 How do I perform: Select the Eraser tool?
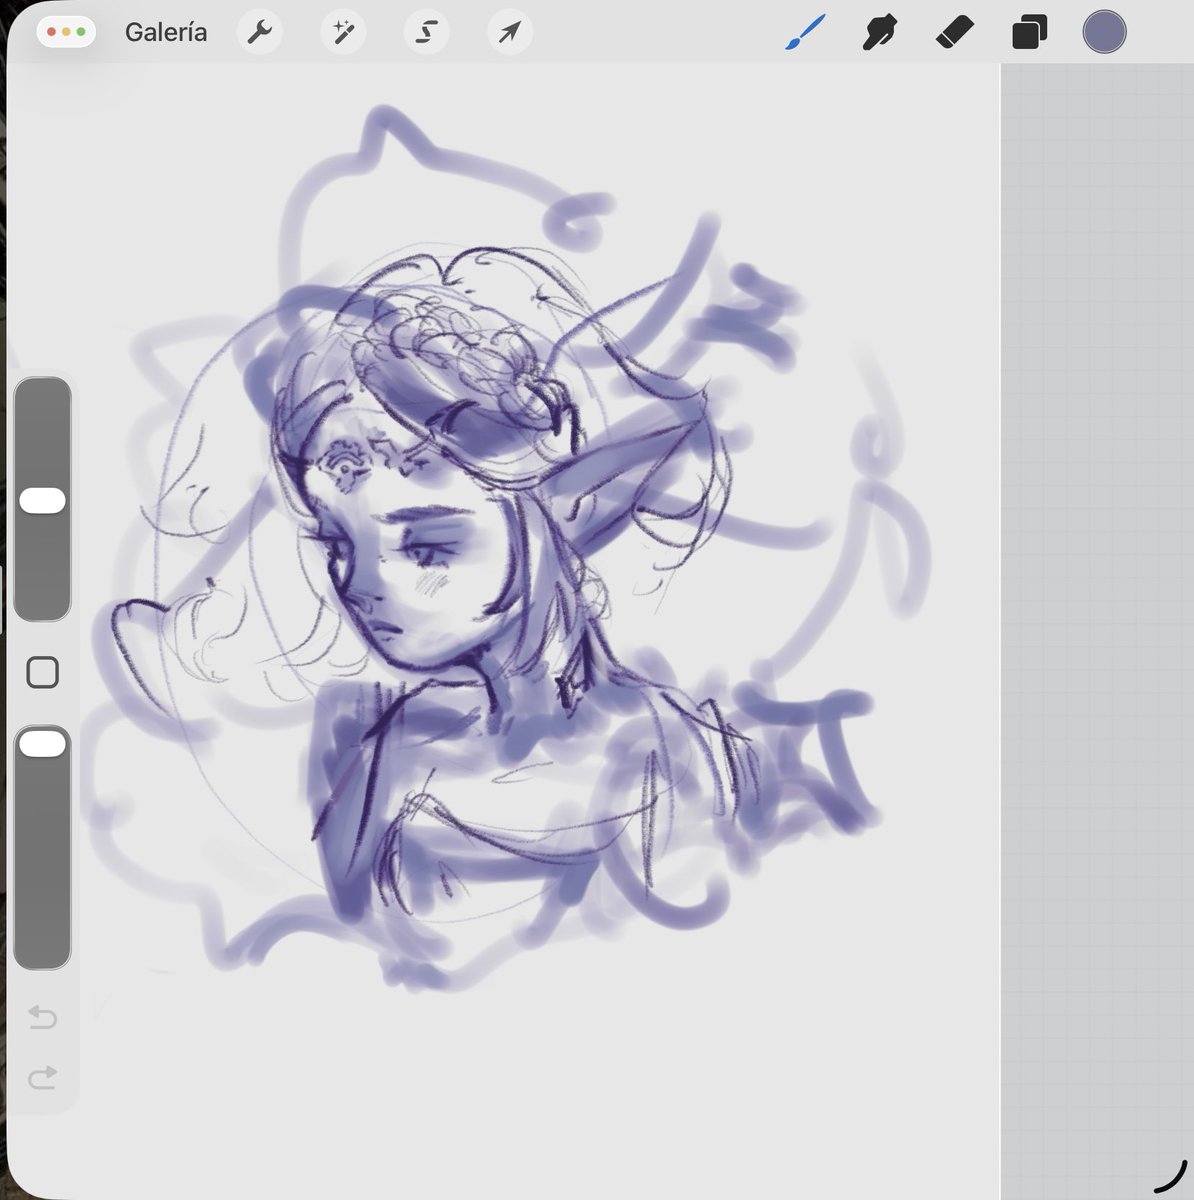(954, 33)
